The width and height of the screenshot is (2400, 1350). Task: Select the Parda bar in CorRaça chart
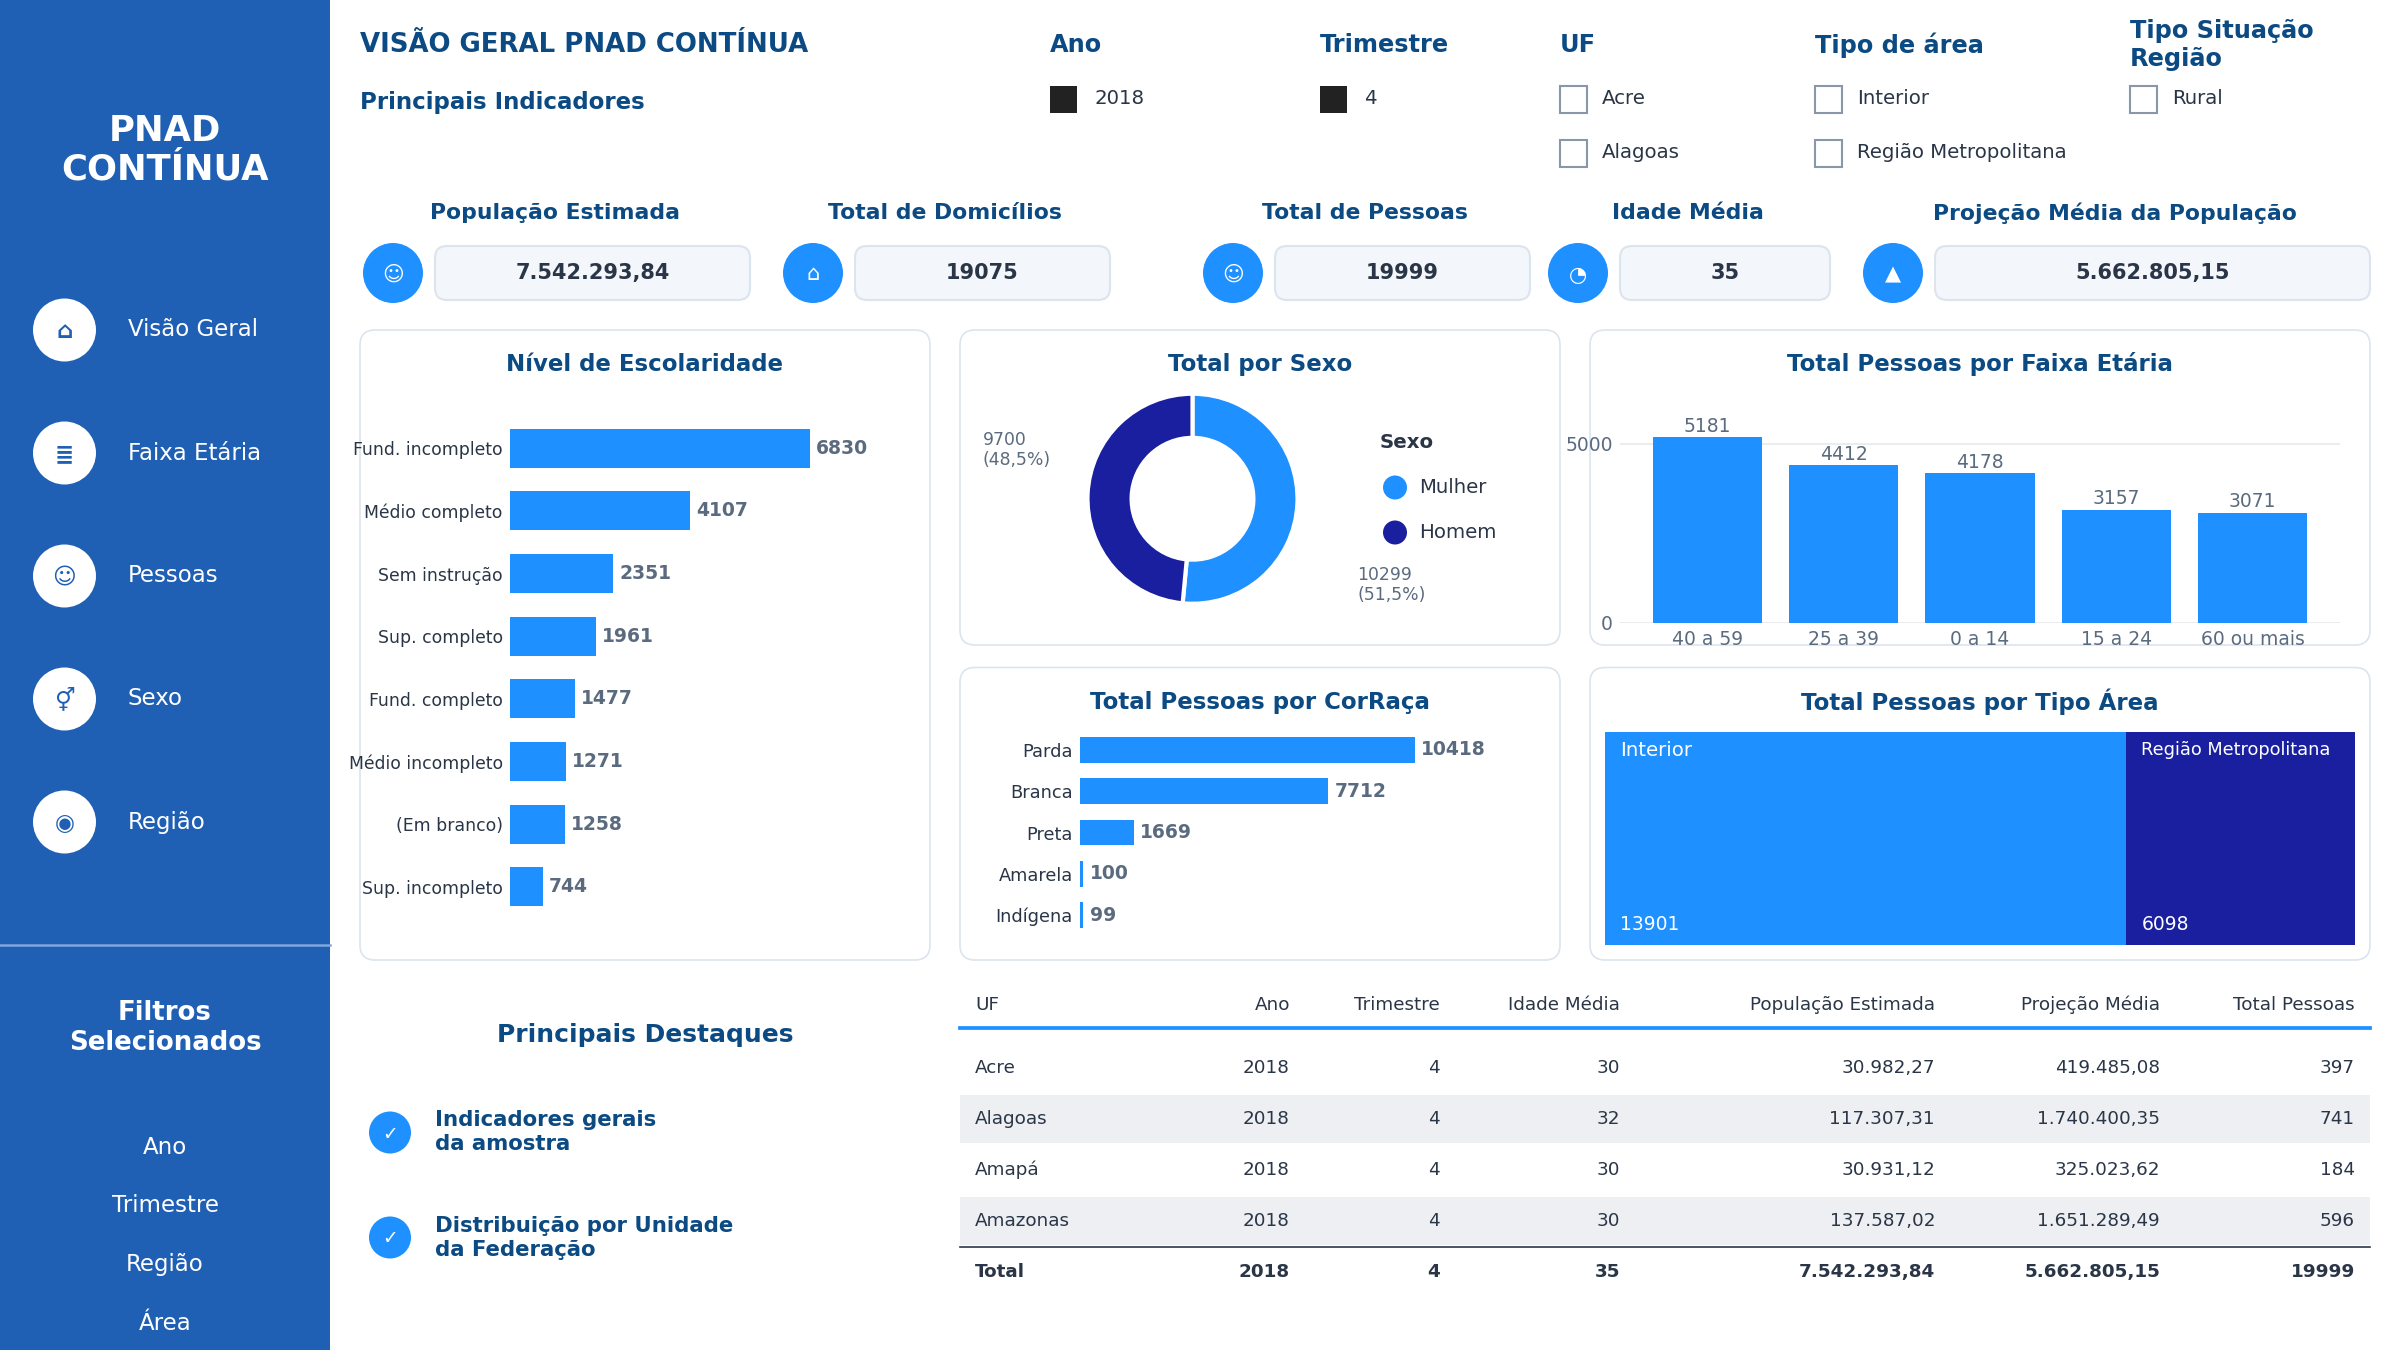(1247, 750)
